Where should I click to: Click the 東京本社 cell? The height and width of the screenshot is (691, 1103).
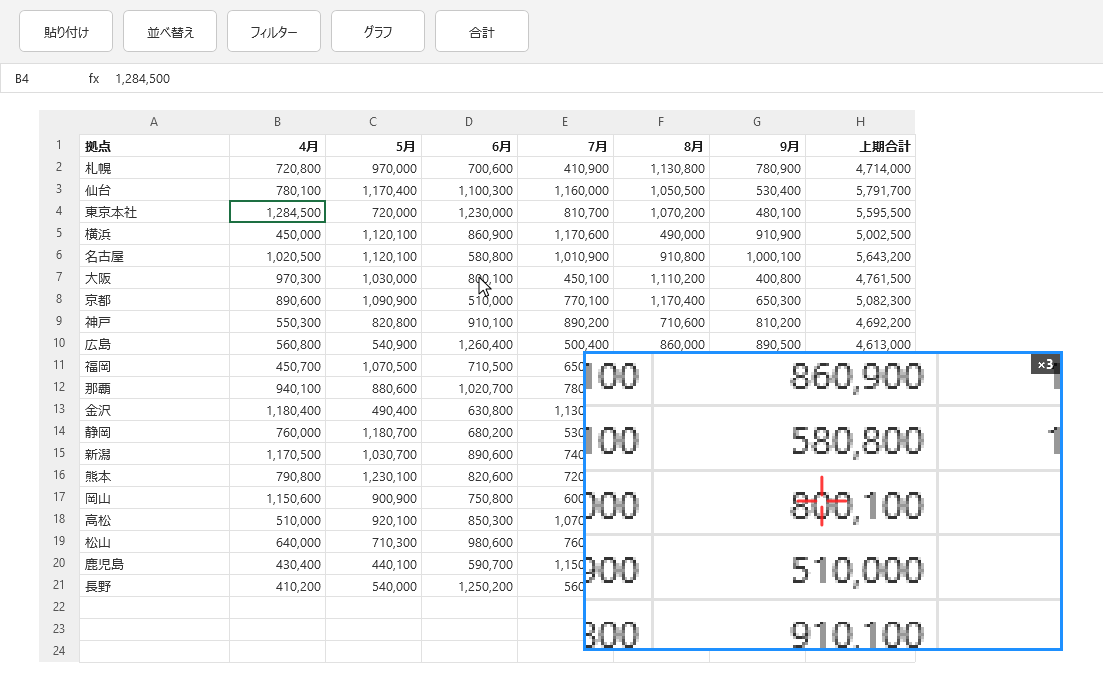pyautogui.click(x=155, y=213)
